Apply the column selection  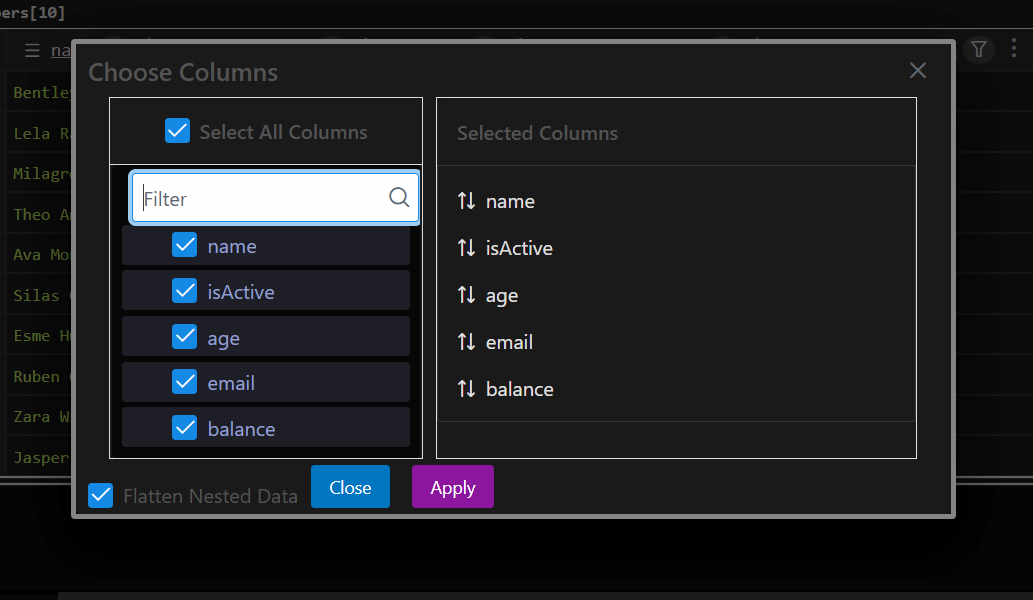(452, 487)
